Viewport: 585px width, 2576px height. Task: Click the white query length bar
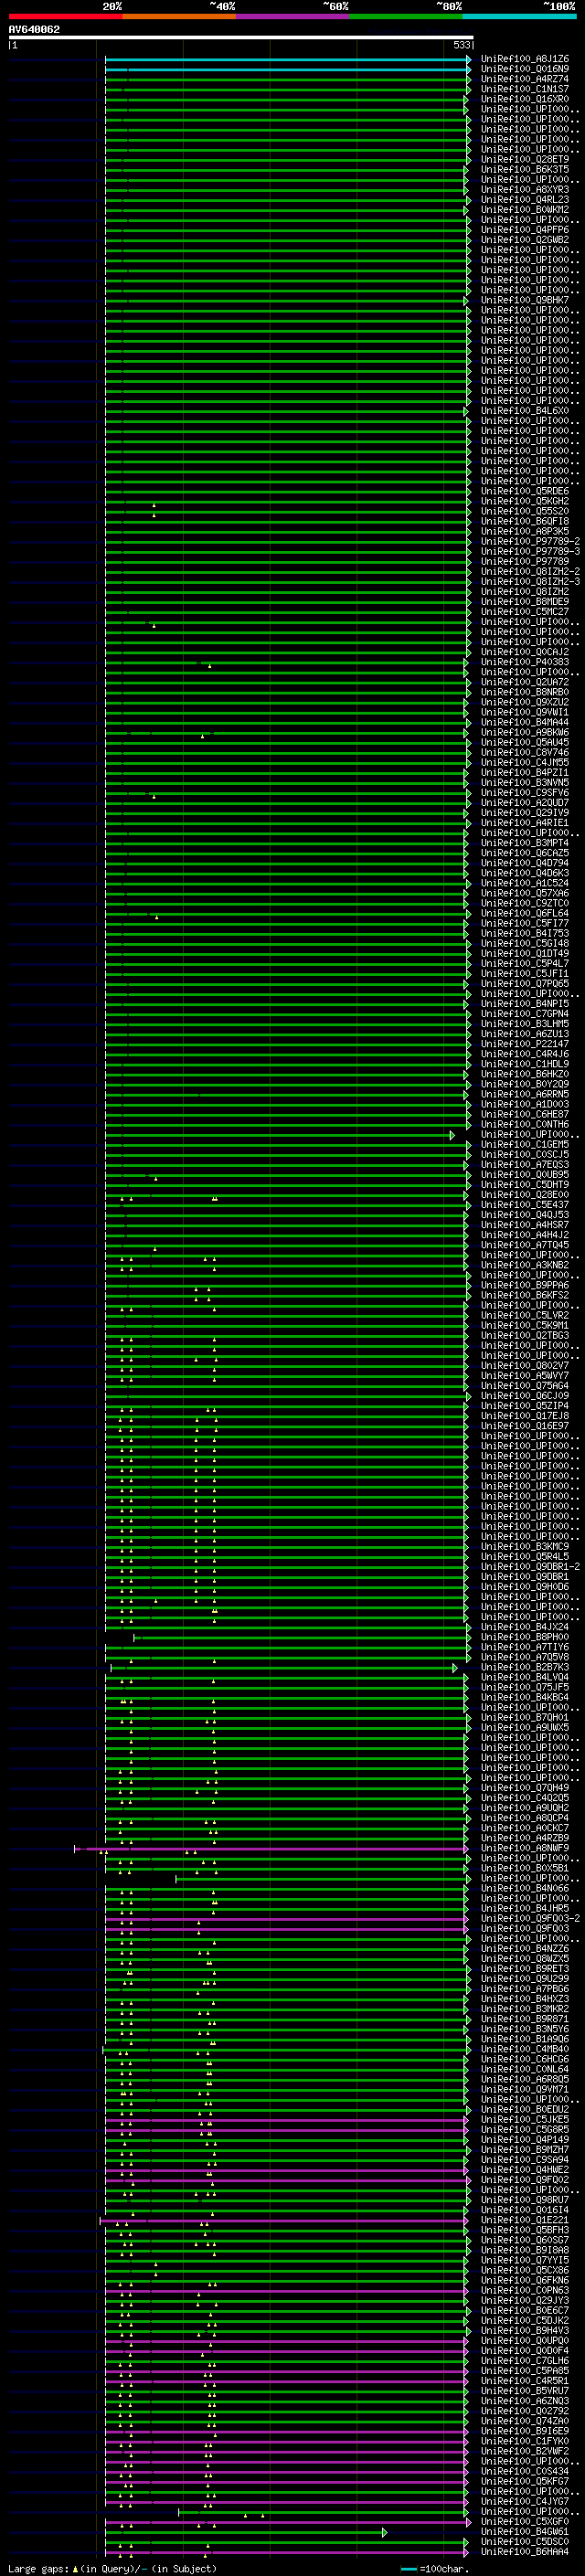point(241,37)
